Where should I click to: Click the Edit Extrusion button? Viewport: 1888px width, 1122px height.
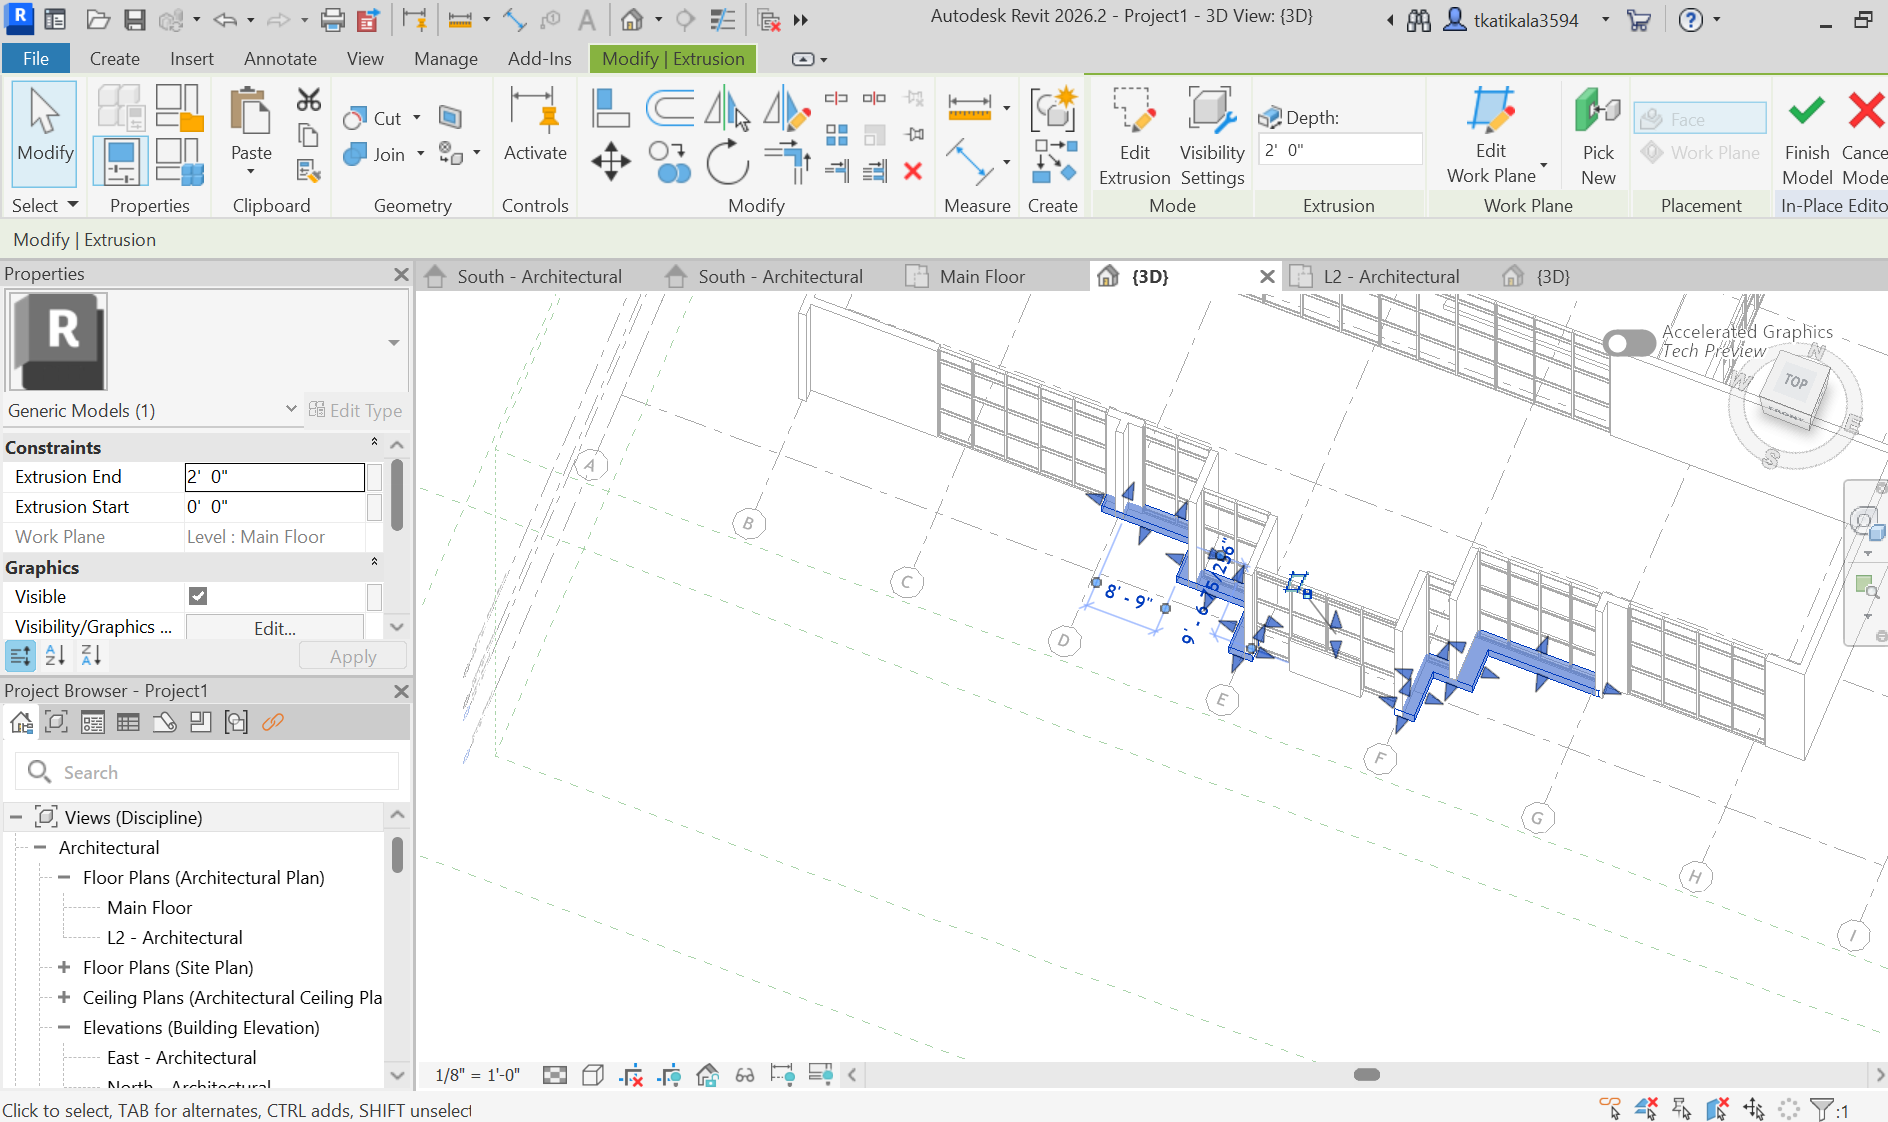click(1134, 137)
